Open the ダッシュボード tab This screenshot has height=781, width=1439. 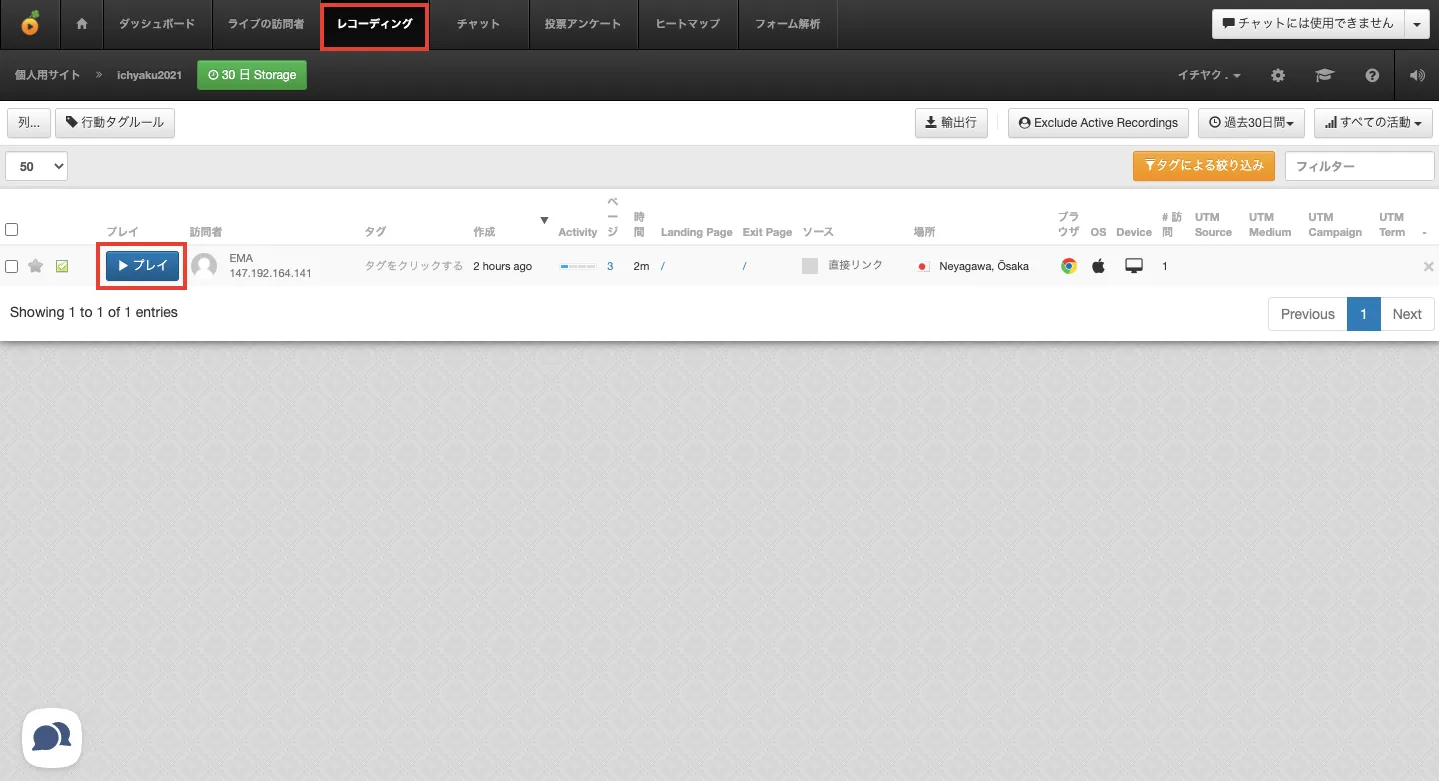pyautogui.click(x=157, y=24)
